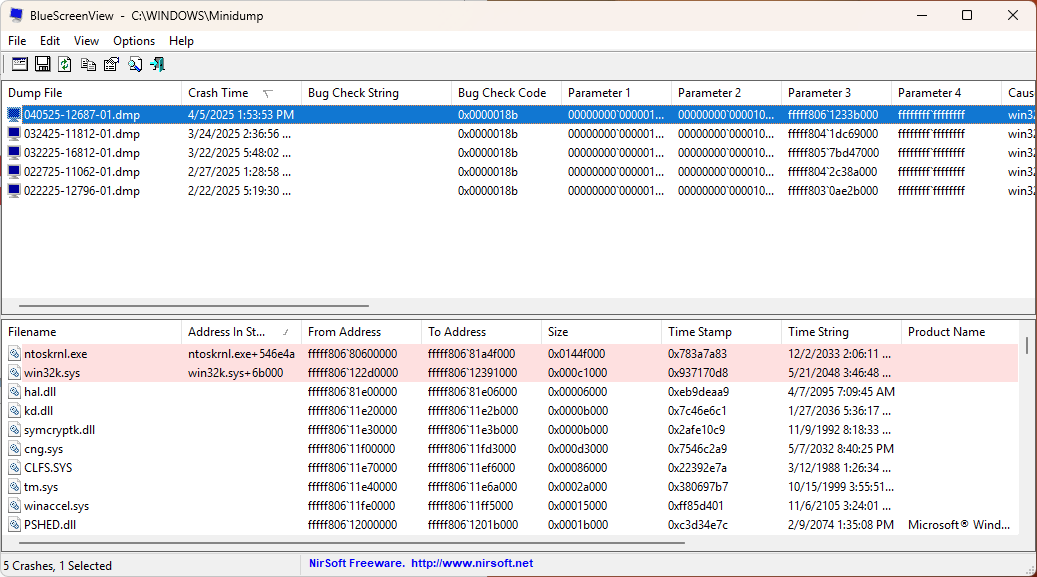Screen dimensions: 1037x577
Task: Sort by Product Name column header
Action: point(960,332)
